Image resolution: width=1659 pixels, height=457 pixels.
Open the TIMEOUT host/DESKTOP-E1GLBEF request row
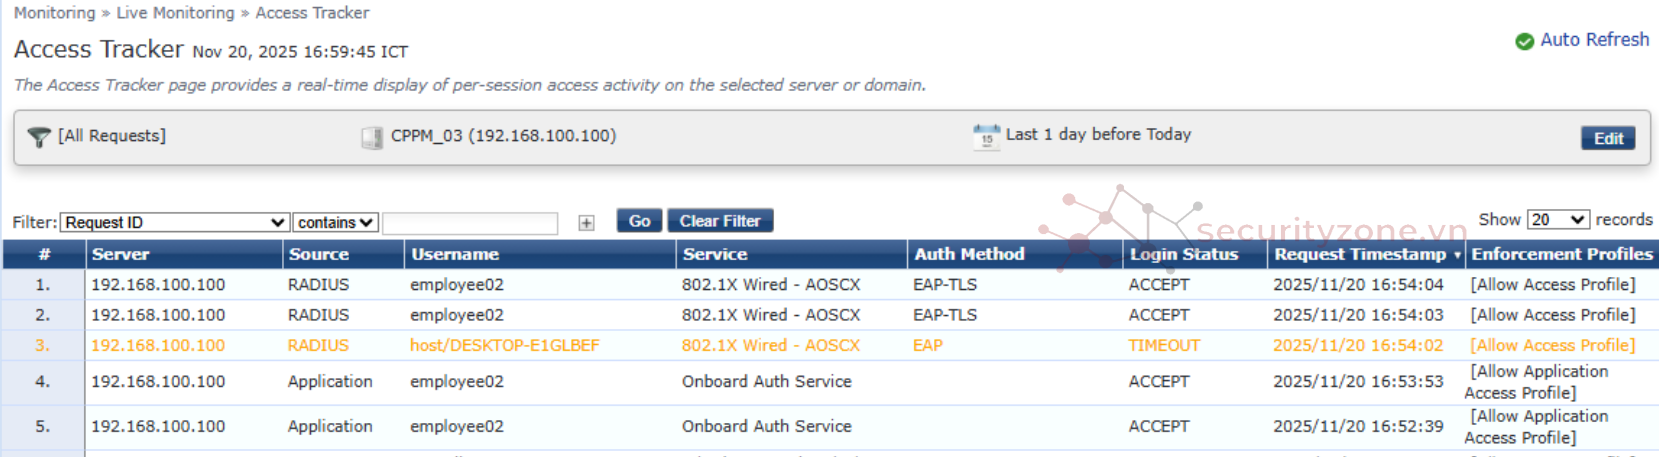click(504, 346)
